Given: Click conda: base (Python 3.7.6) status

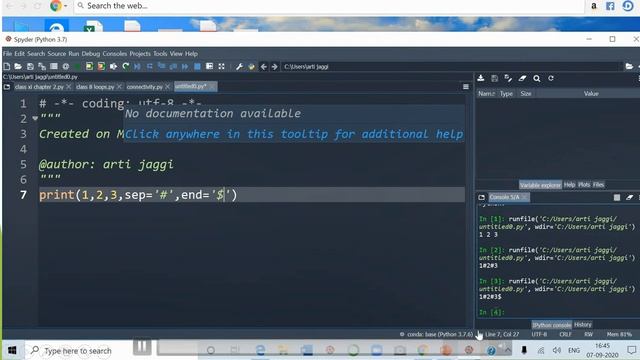Looking at the screenshot, I should click(x=436, y=334).
